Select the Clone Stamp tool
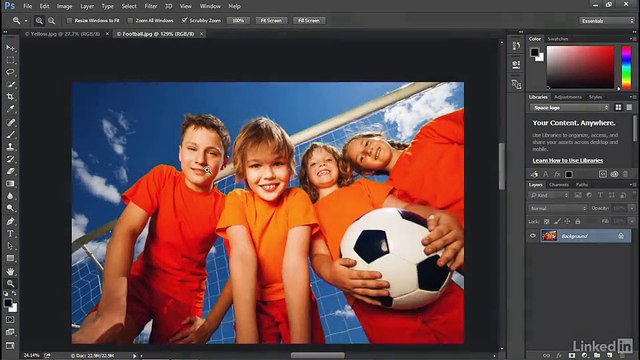The image size is (640, 360). 10,147
